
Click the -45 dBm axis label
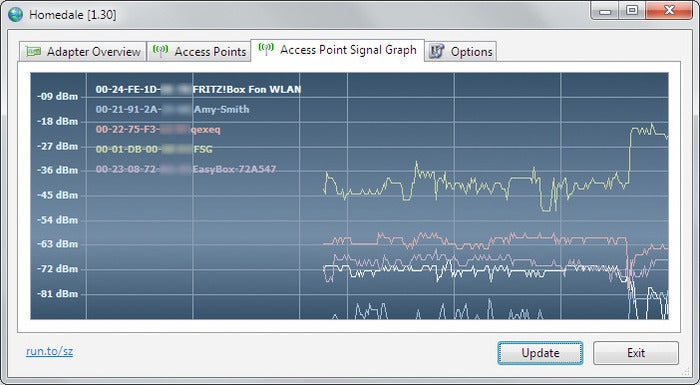pos(57,195)
